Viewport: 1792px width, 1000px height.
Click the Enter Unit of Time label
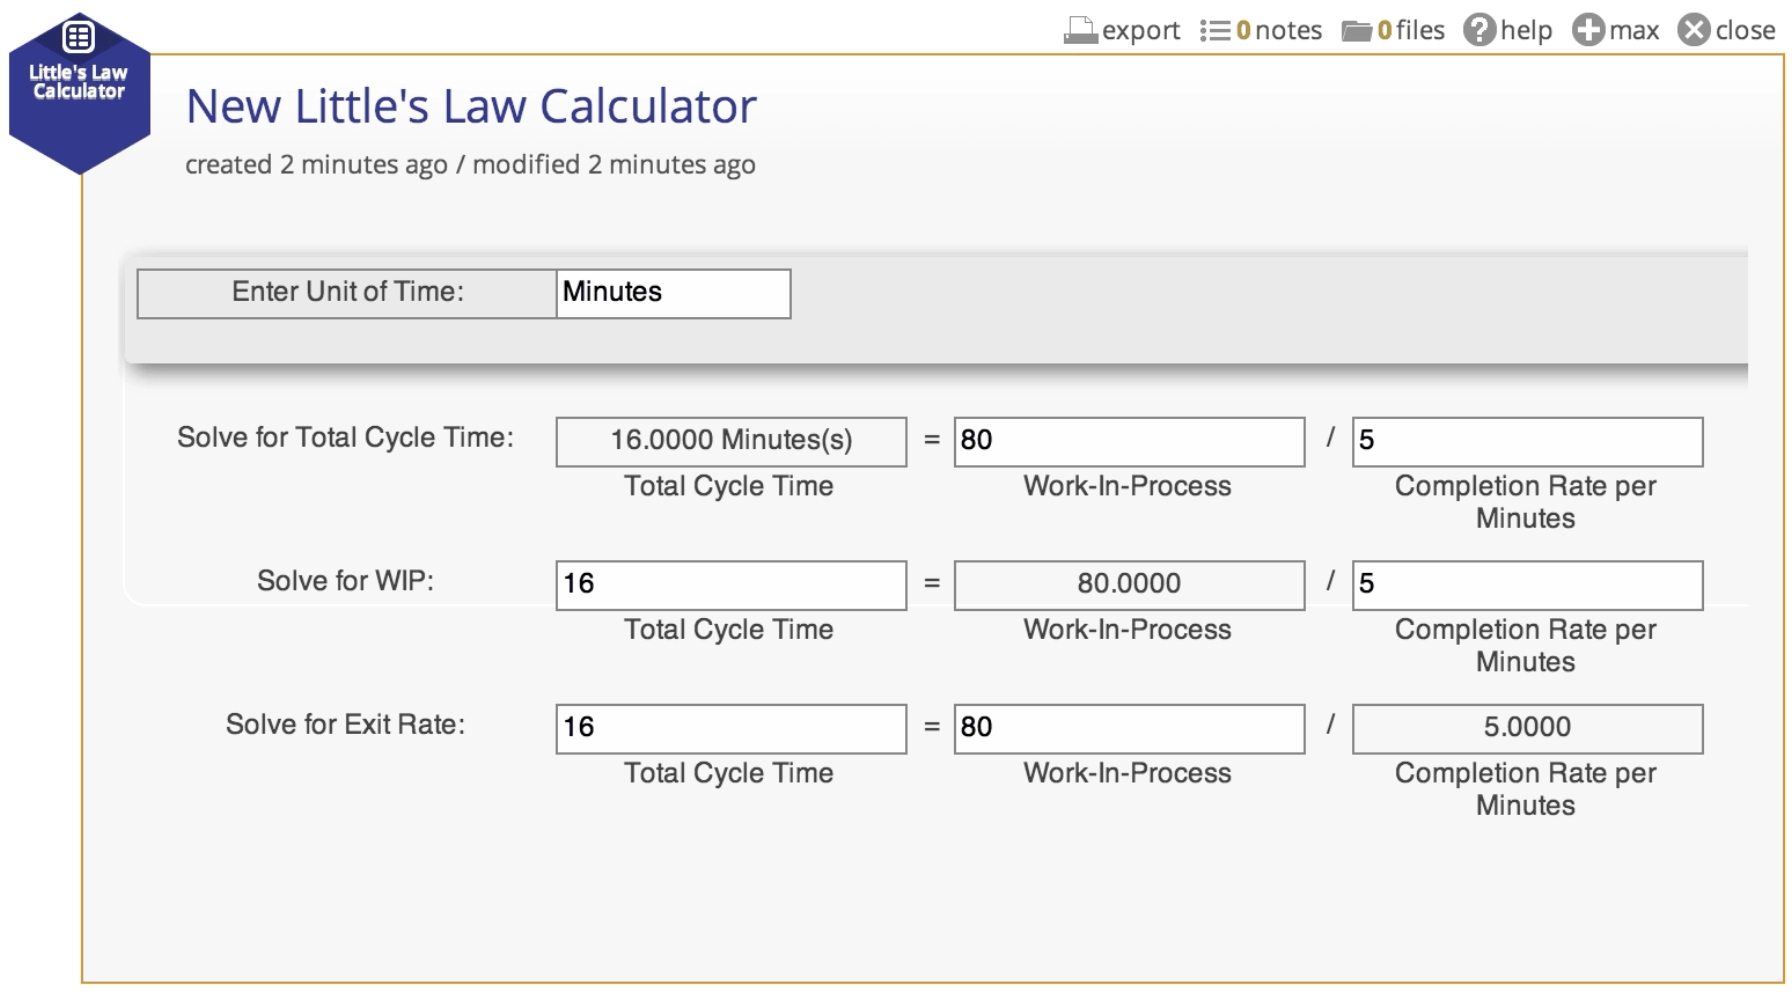pos(347,291)
